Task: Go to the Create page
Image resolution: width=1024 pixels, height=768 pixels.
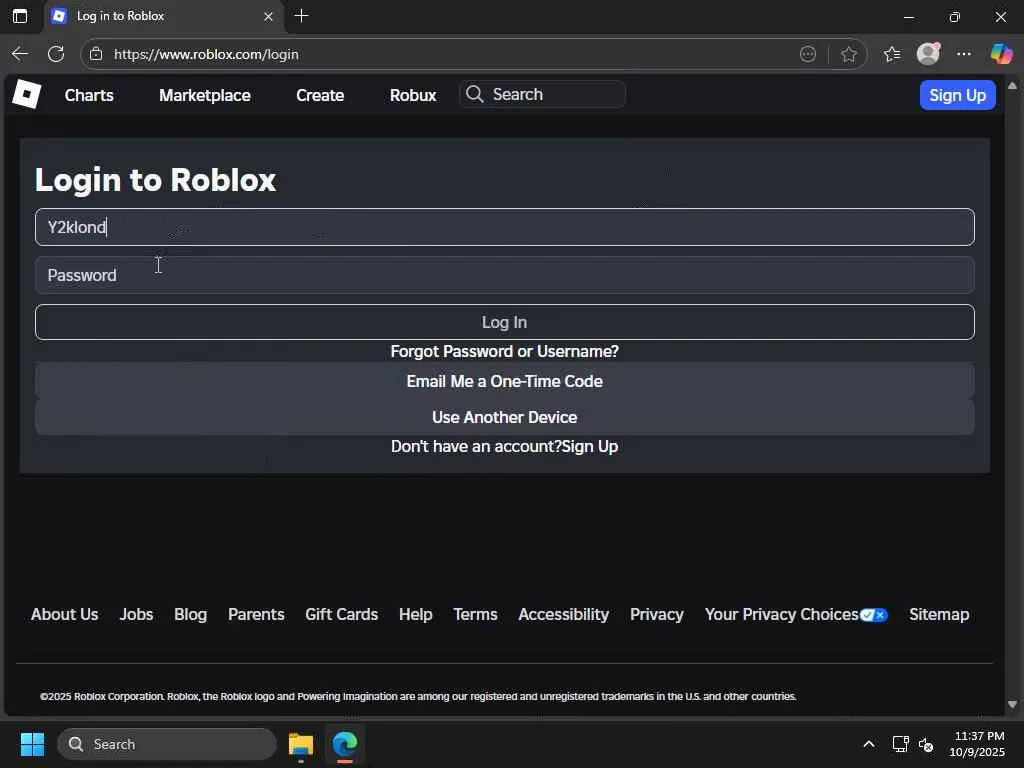Action: (x=320, y=95)
